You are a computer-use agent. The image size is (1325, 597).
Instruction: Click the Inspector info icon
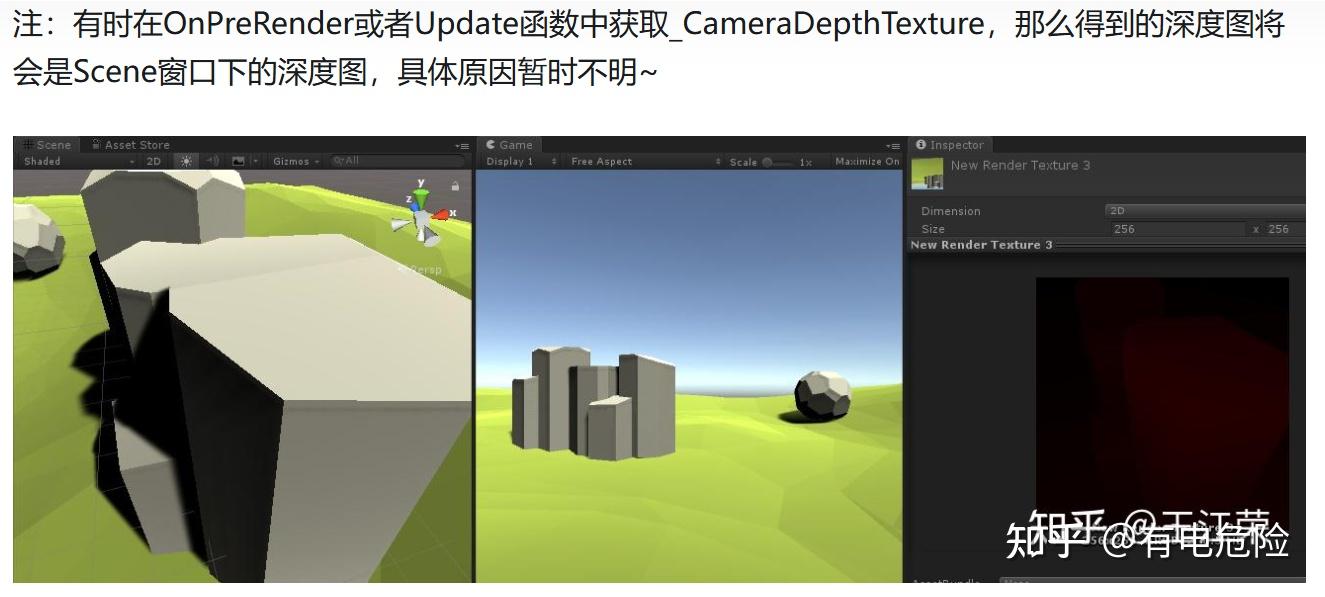pyautogui.click(x=921, y=145)
